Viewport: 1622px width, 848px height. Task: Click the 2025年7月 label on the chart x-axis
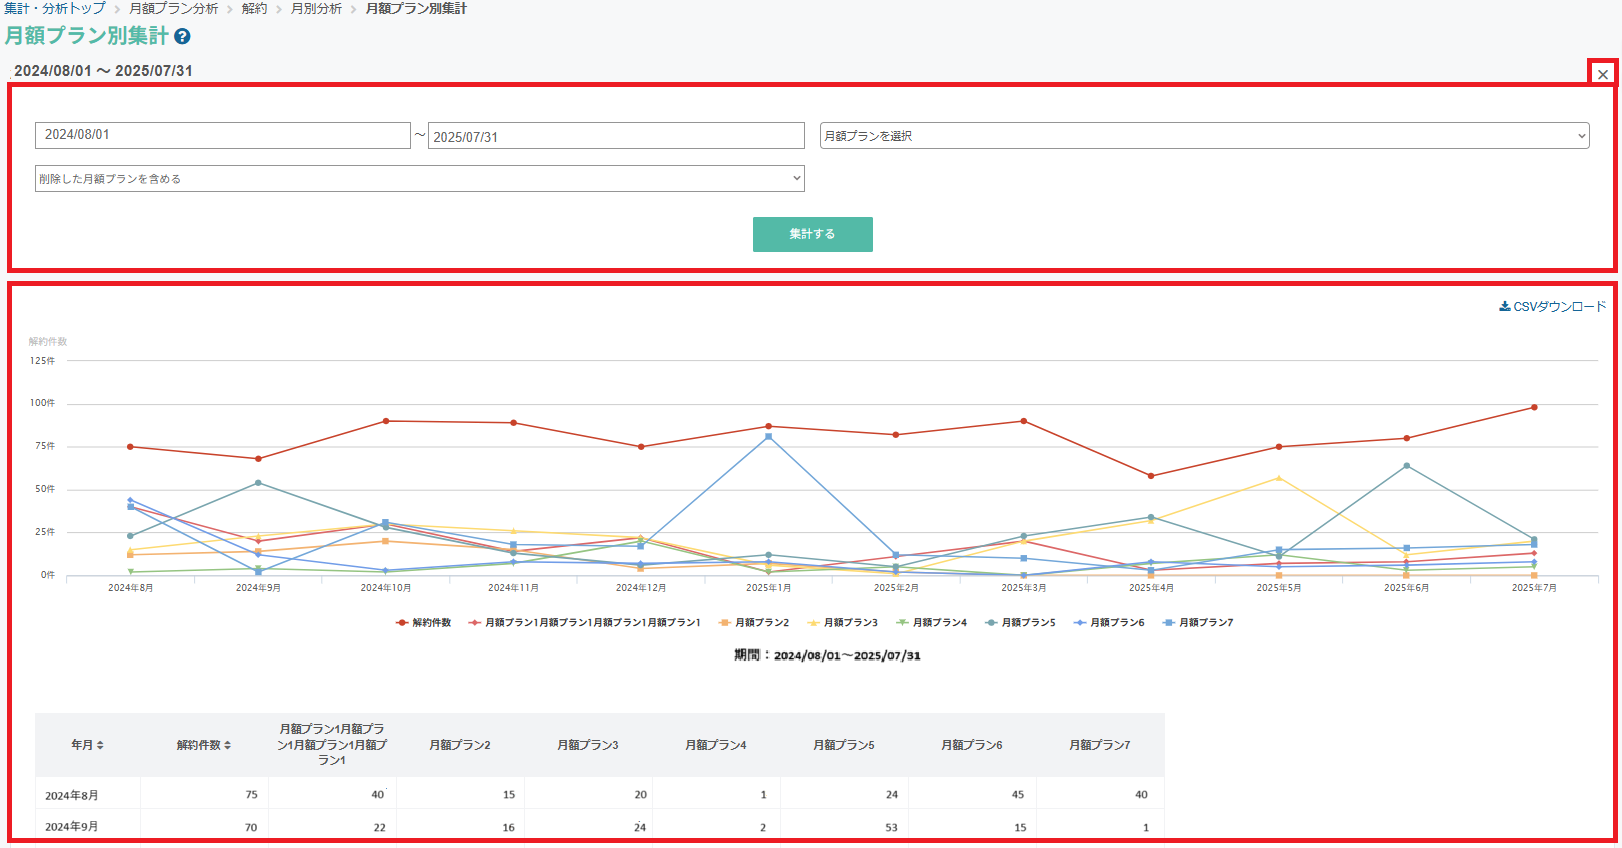click(1534, 588)
